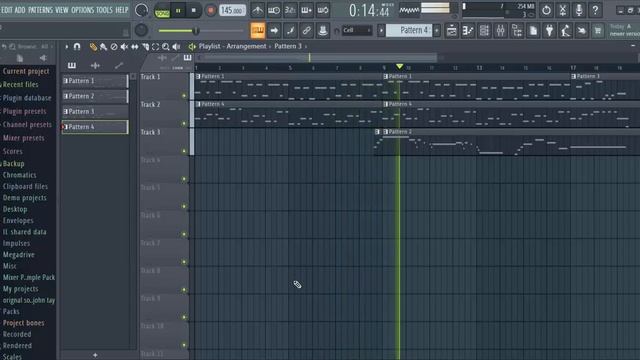The image size is (640, 360).
Task: Open the pattern selector arrow after Pattern 4
Action: [x=437, y=30]
